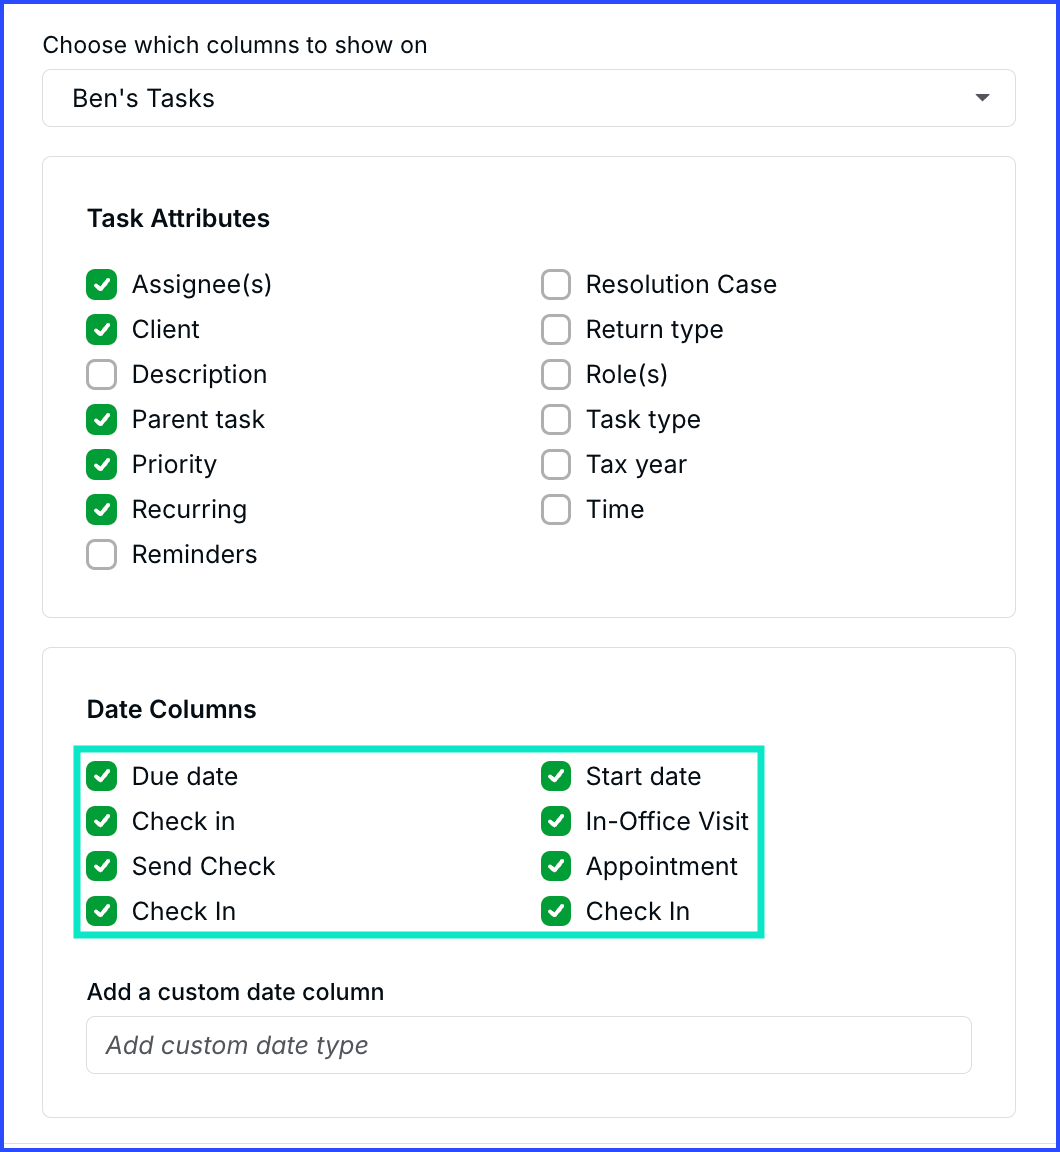
Task: Tick the Return type checkbox
Action: (x=556, y=329)
